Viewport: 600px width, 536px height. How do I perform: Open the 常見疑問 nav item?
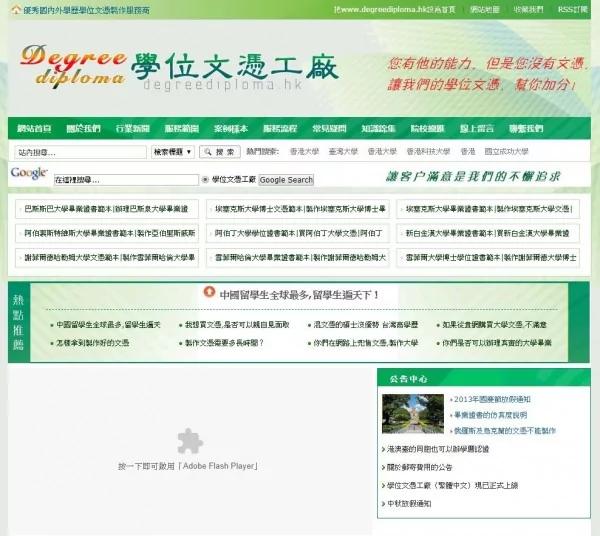pos(329,129)
